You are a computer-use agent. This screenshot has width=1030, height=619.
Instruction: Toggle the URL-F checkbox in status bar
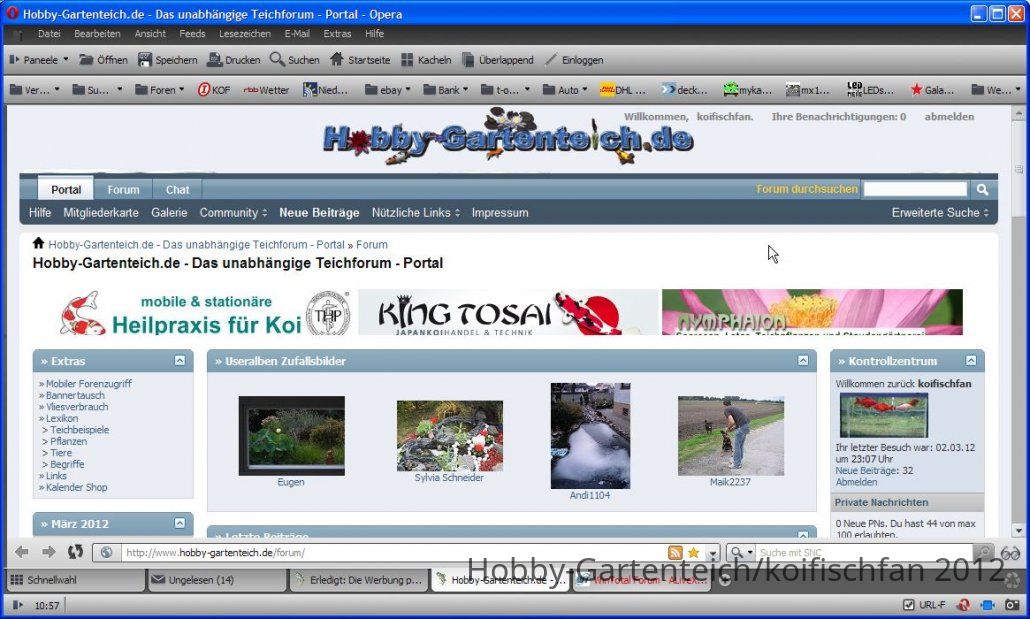(x=908, y=605)
